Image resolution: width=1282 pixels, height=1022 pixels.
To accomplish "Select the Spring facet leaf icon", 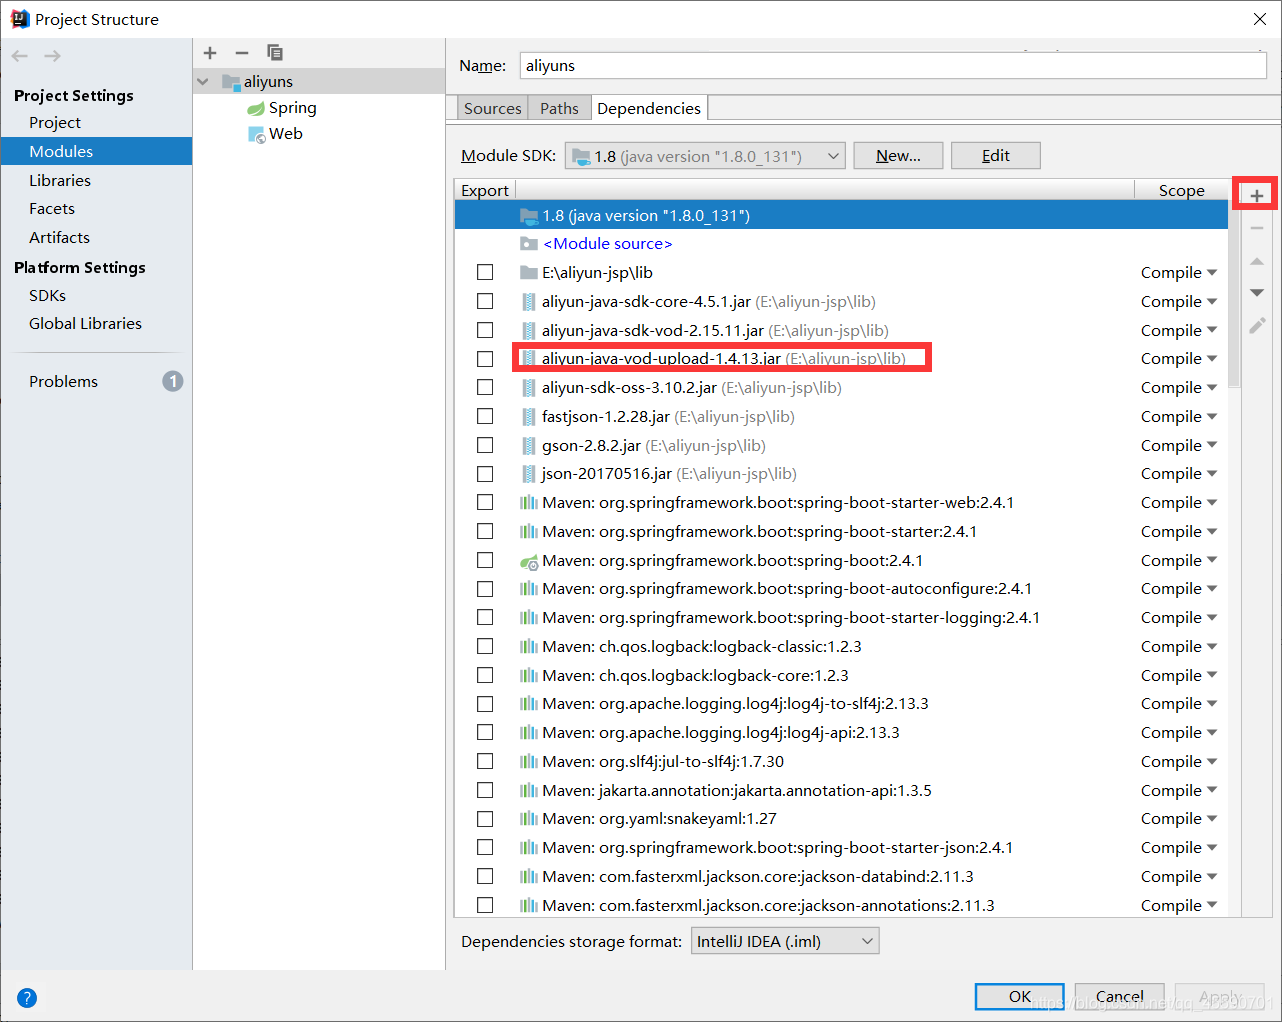I will (256, 108).
